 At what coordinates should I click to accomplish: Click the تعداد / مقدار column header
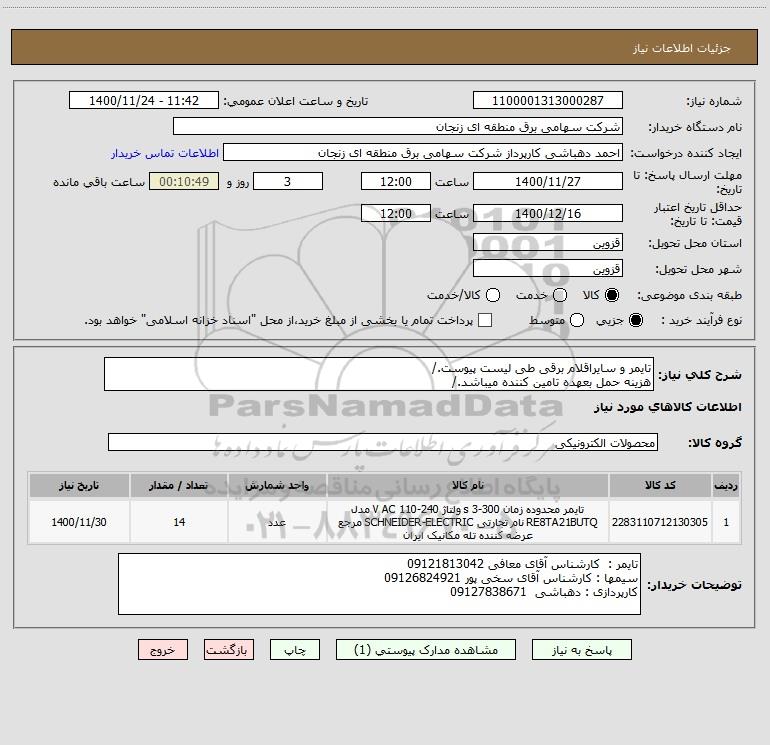(179, 485)
